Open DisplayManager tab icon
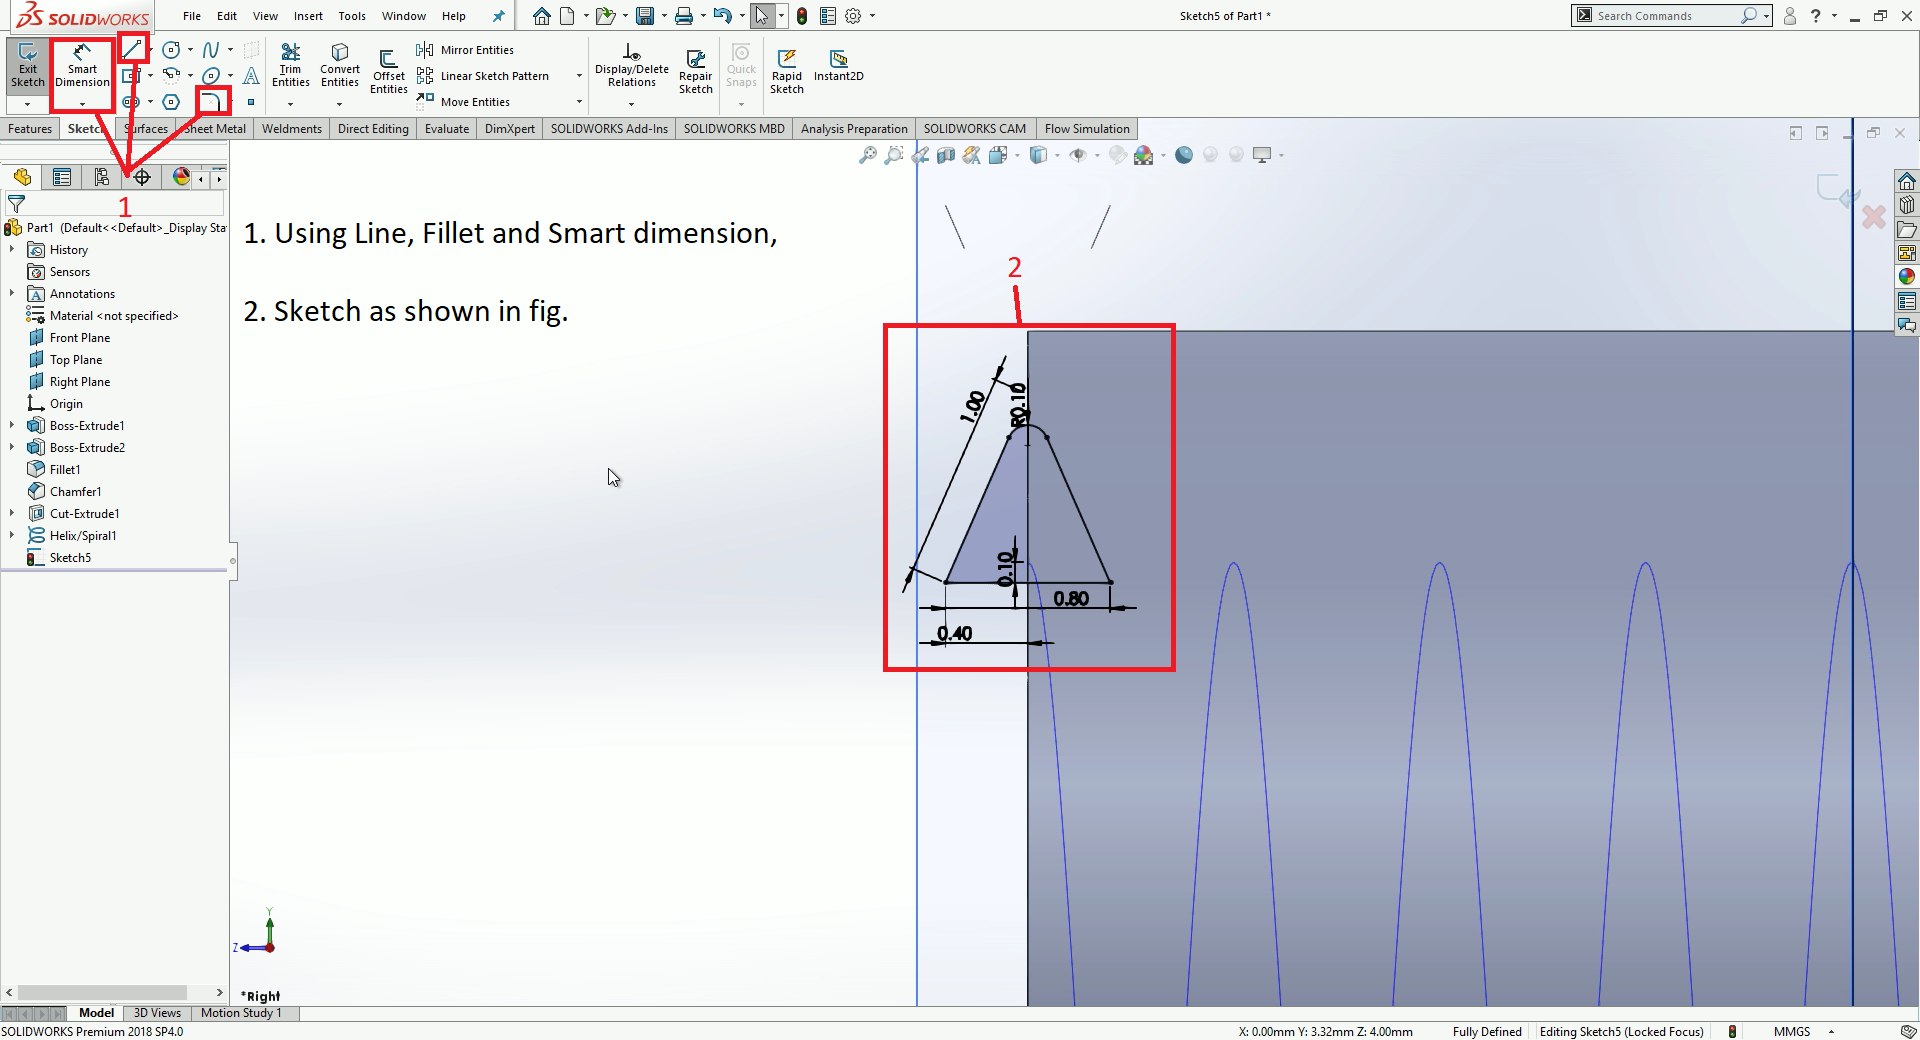 point(181,177)
